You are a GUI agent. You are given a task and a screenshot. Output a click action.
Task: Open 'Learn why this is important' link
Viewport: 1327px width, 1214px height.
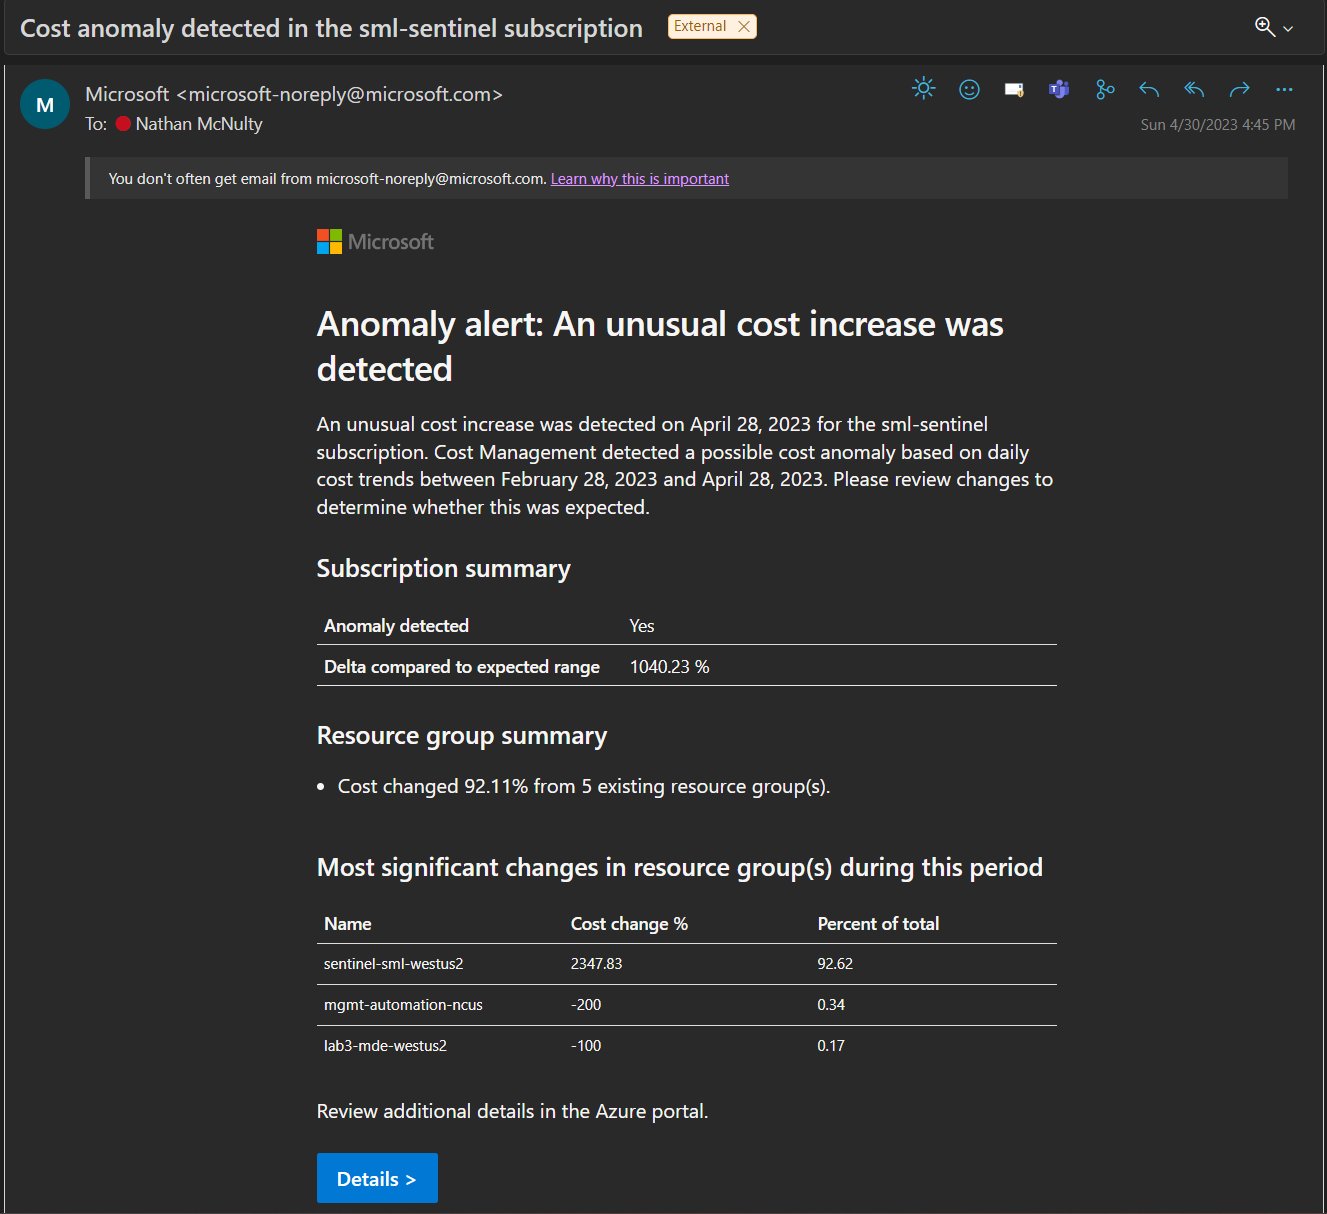click(x=640, y=179)
